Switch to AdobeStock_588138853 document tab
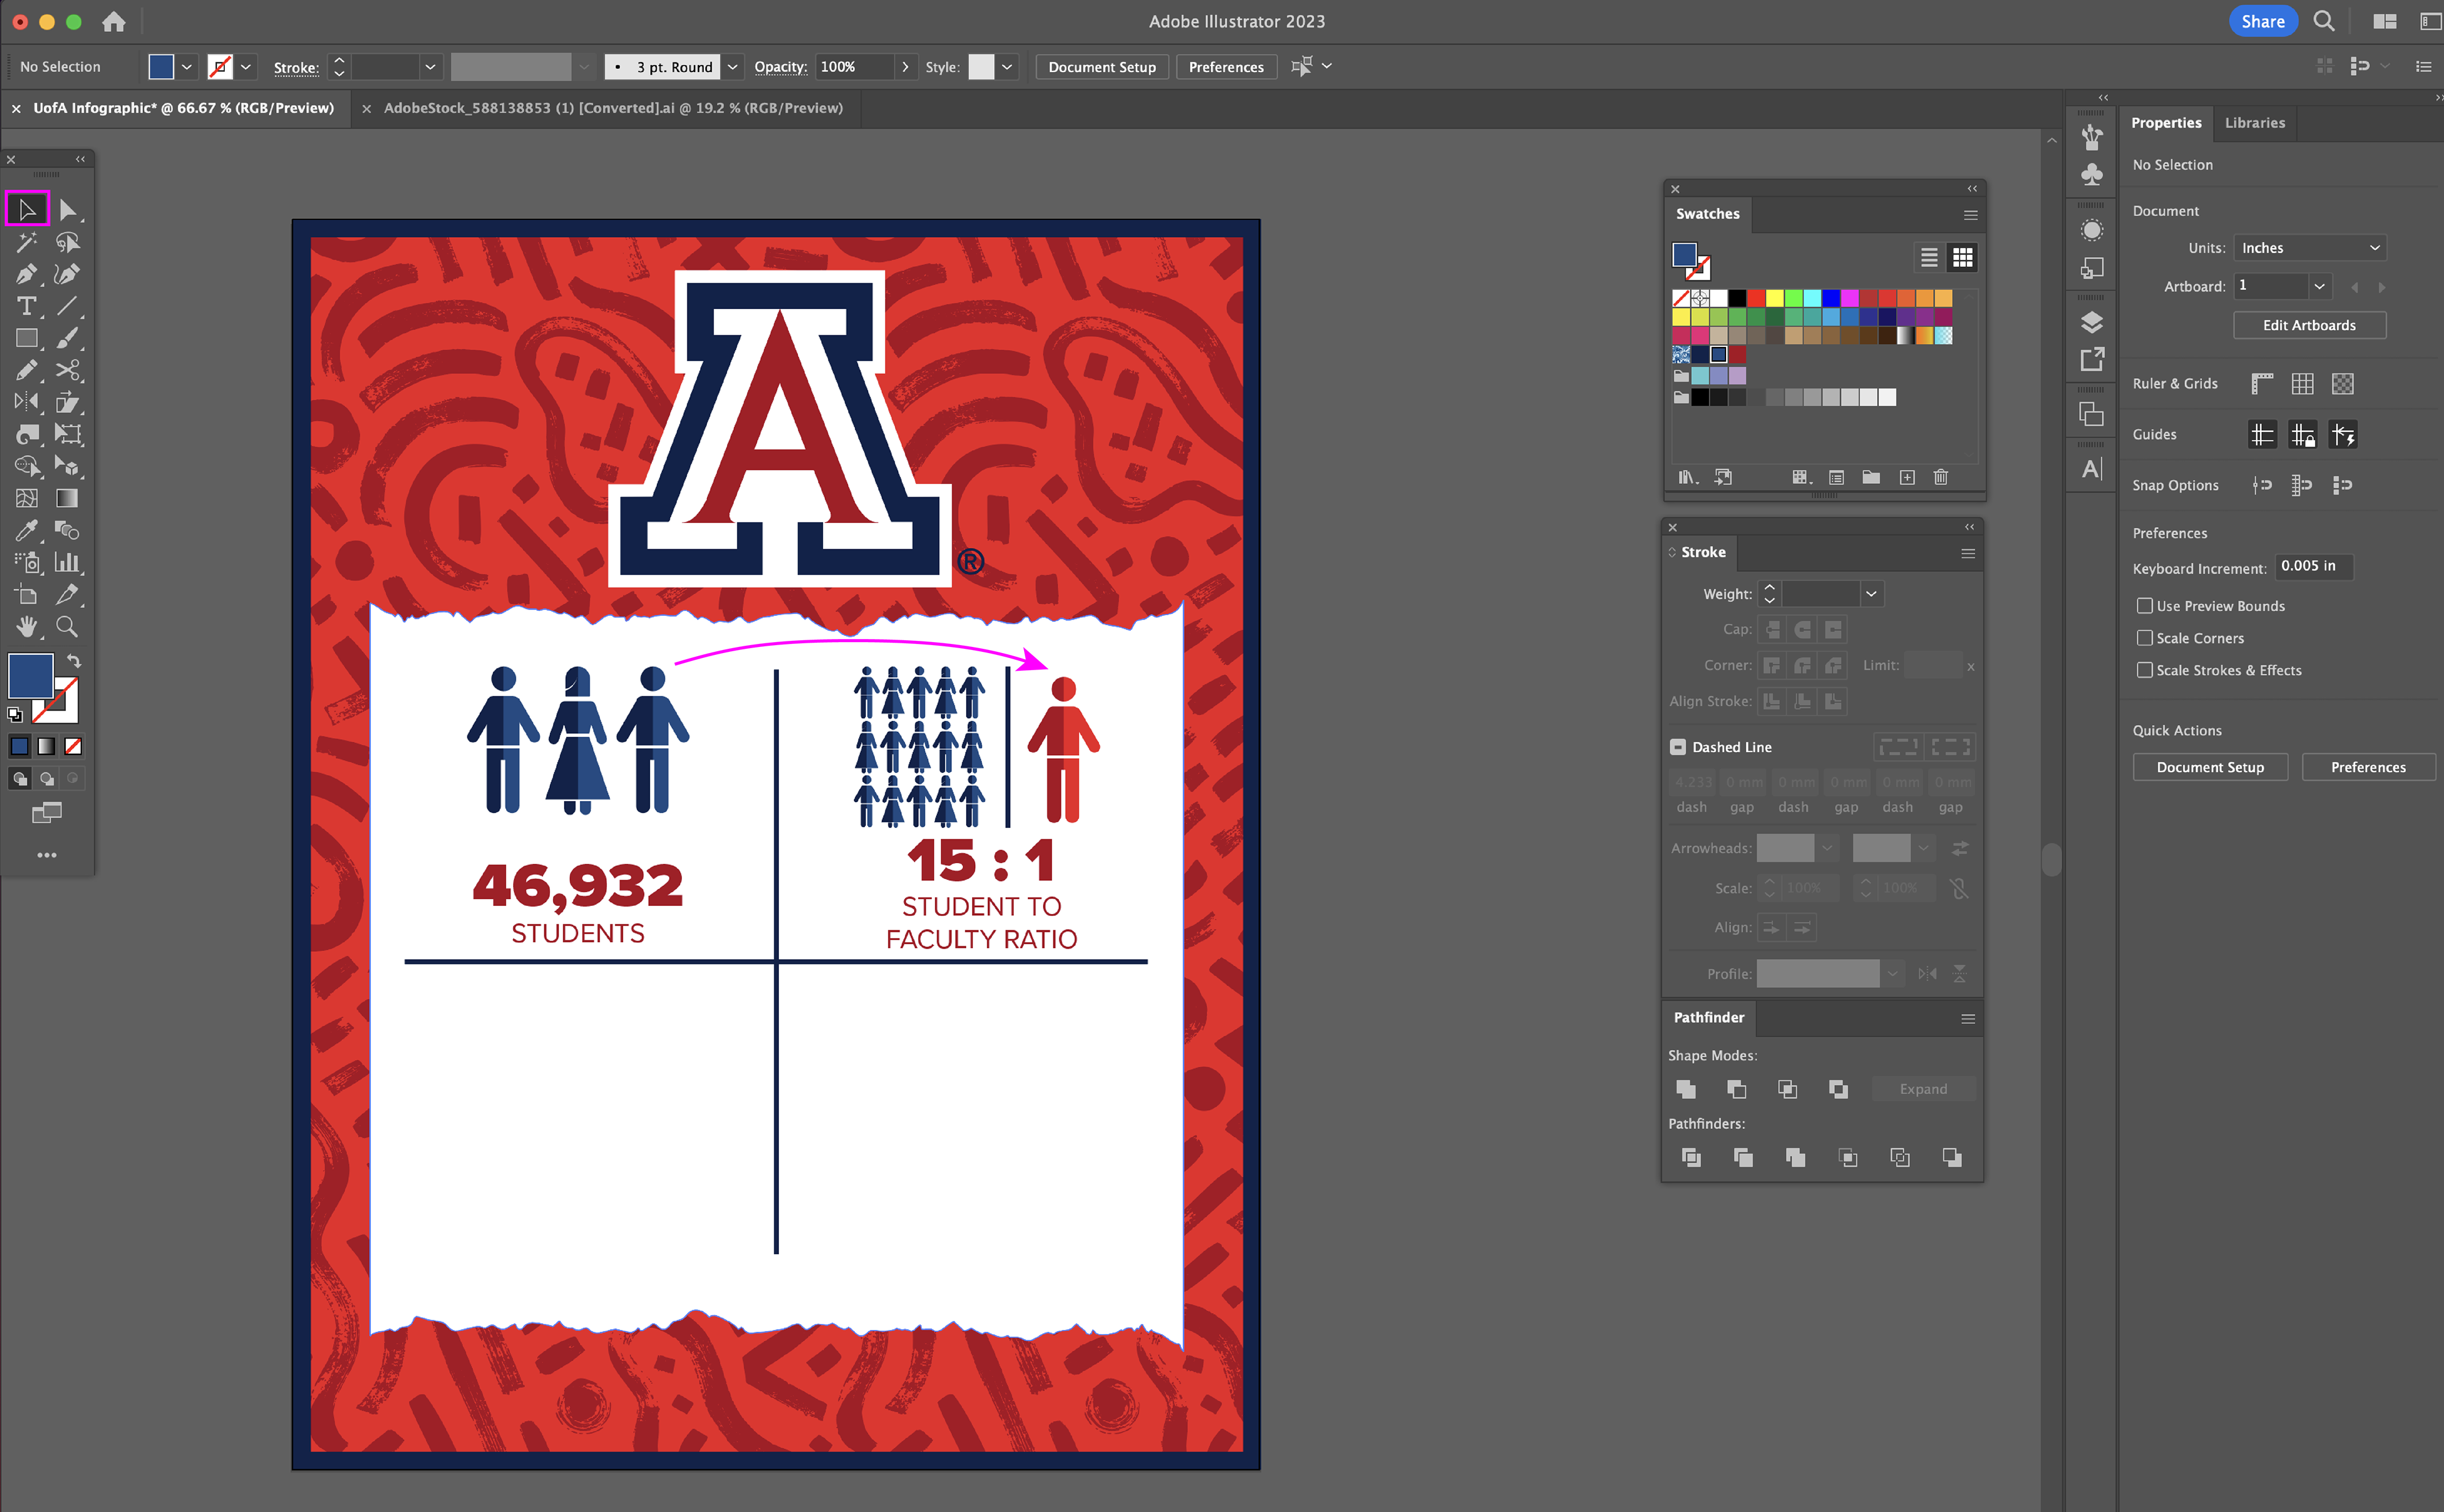Screen dimensions: 2444x1512 [x=612, y=108]
